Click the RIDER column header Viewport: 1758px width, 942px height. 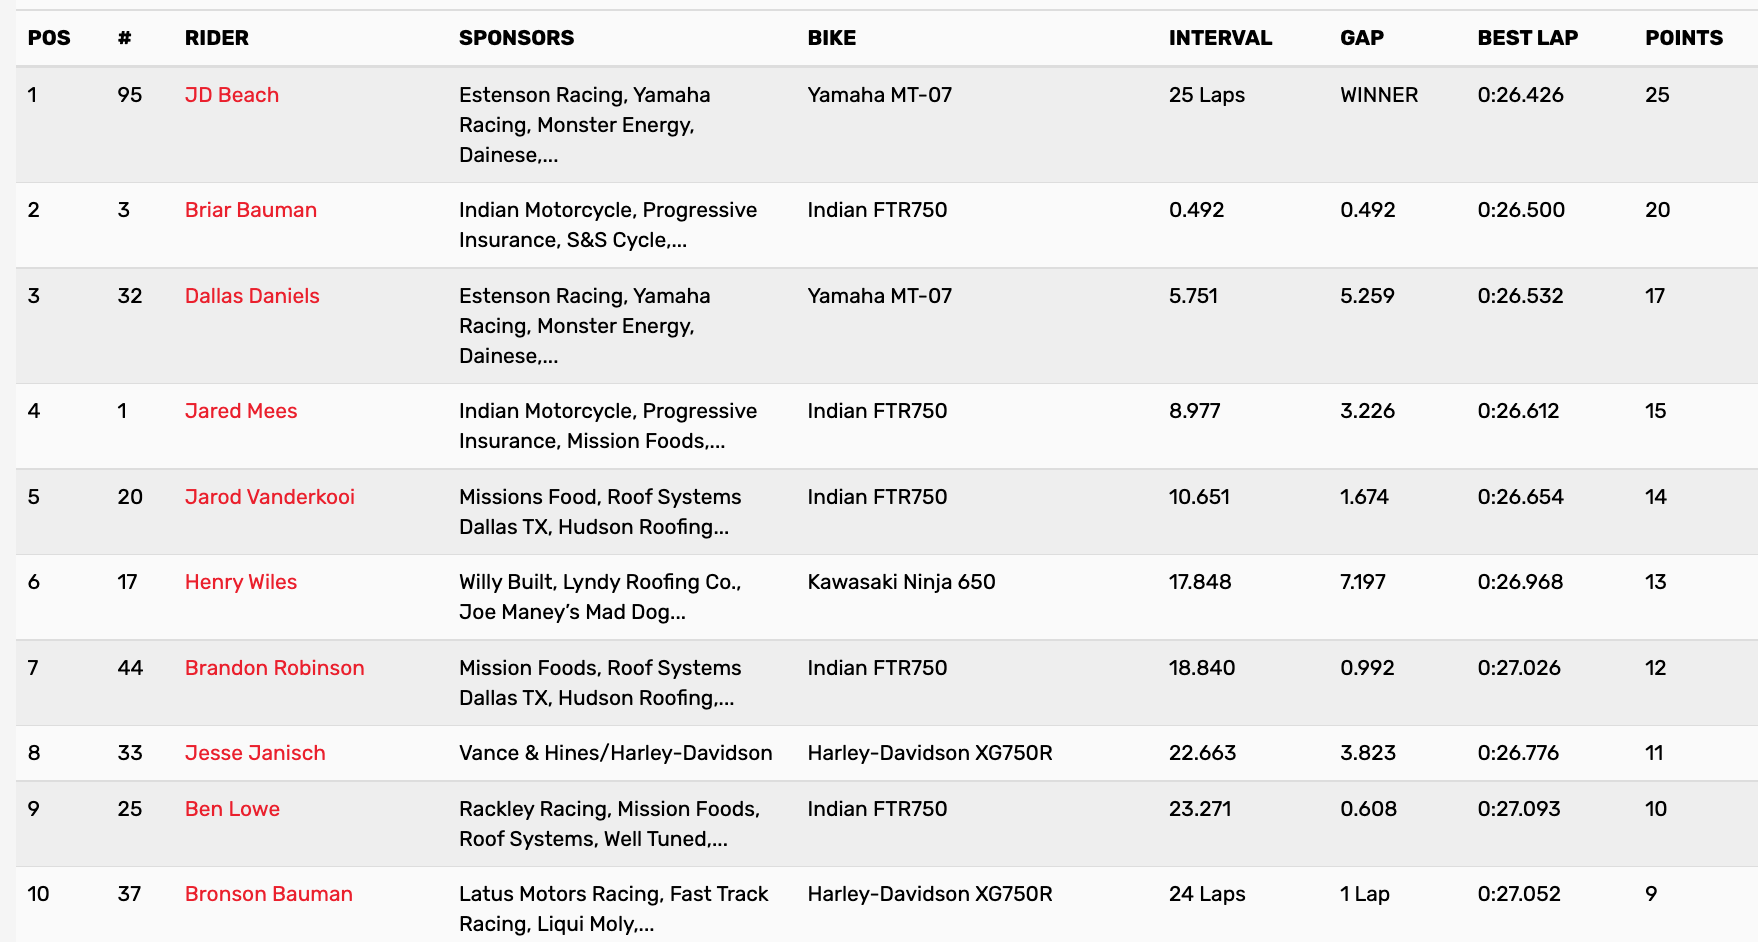[217, 38]
